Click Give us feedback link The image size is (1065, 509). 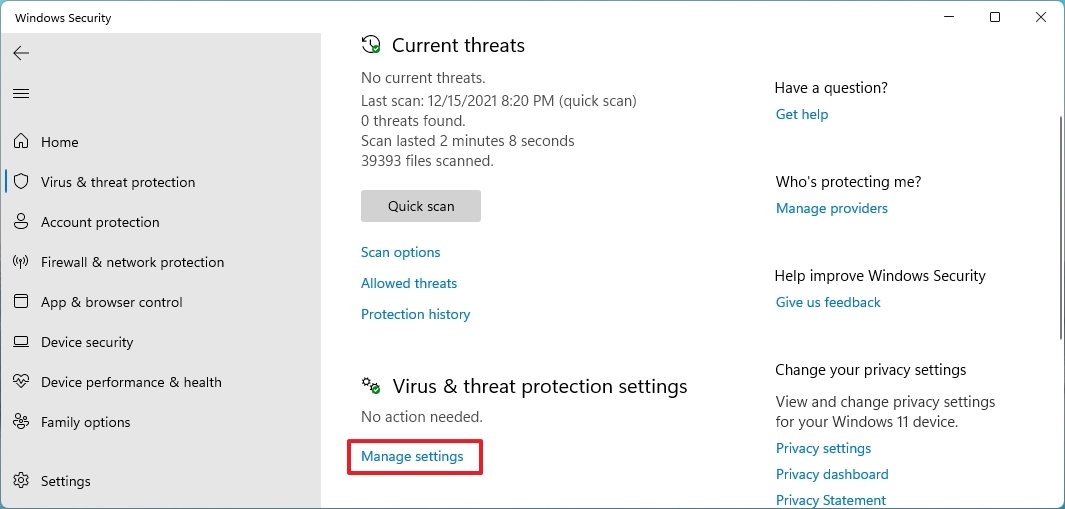828,302
